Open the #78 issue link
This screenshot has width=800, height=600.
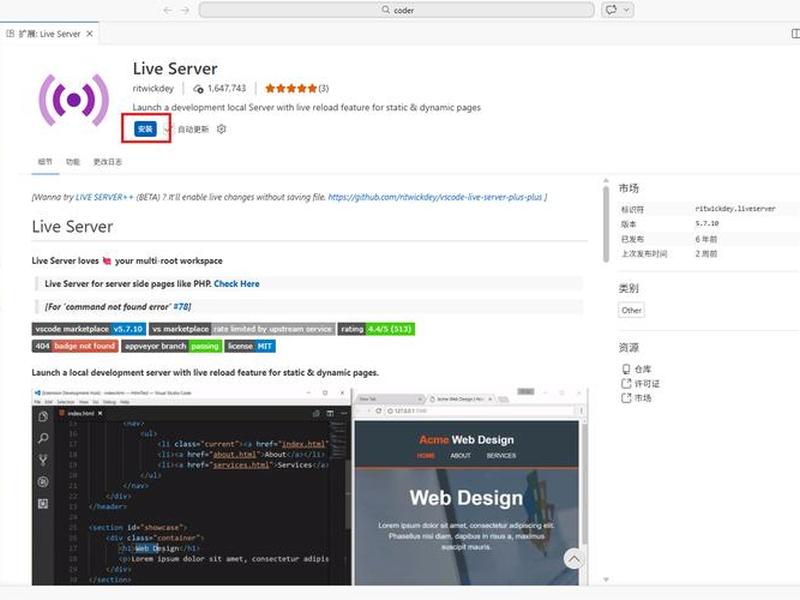(x=181, y=307)
